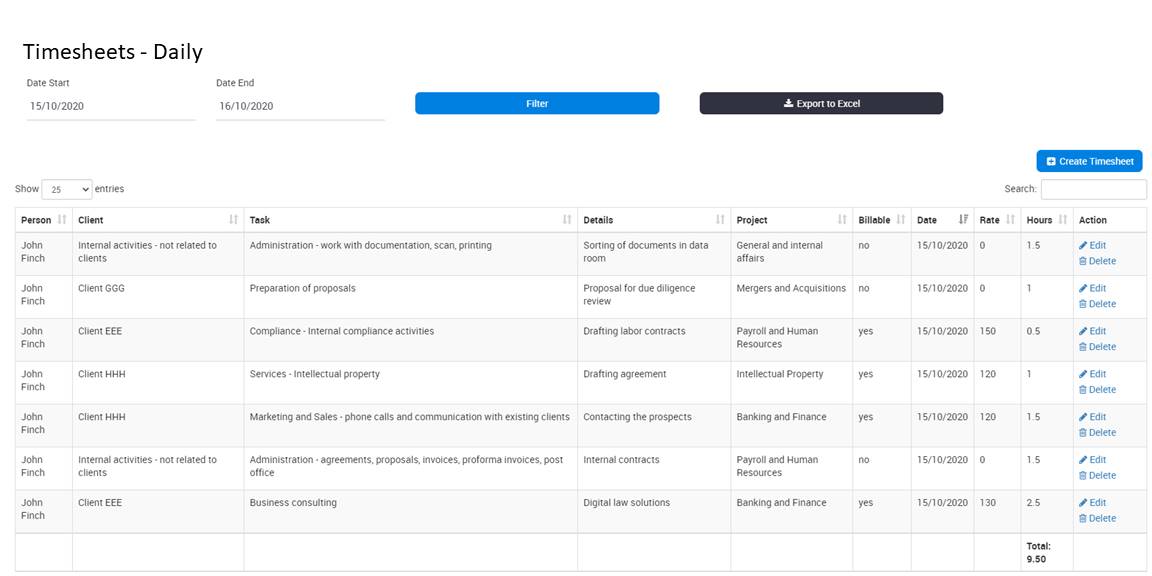The height and width of the screenshot is (576, 1152).
Task: Select the 'Total: 9.50' hours cell
Action: [x=1047, y=552]
